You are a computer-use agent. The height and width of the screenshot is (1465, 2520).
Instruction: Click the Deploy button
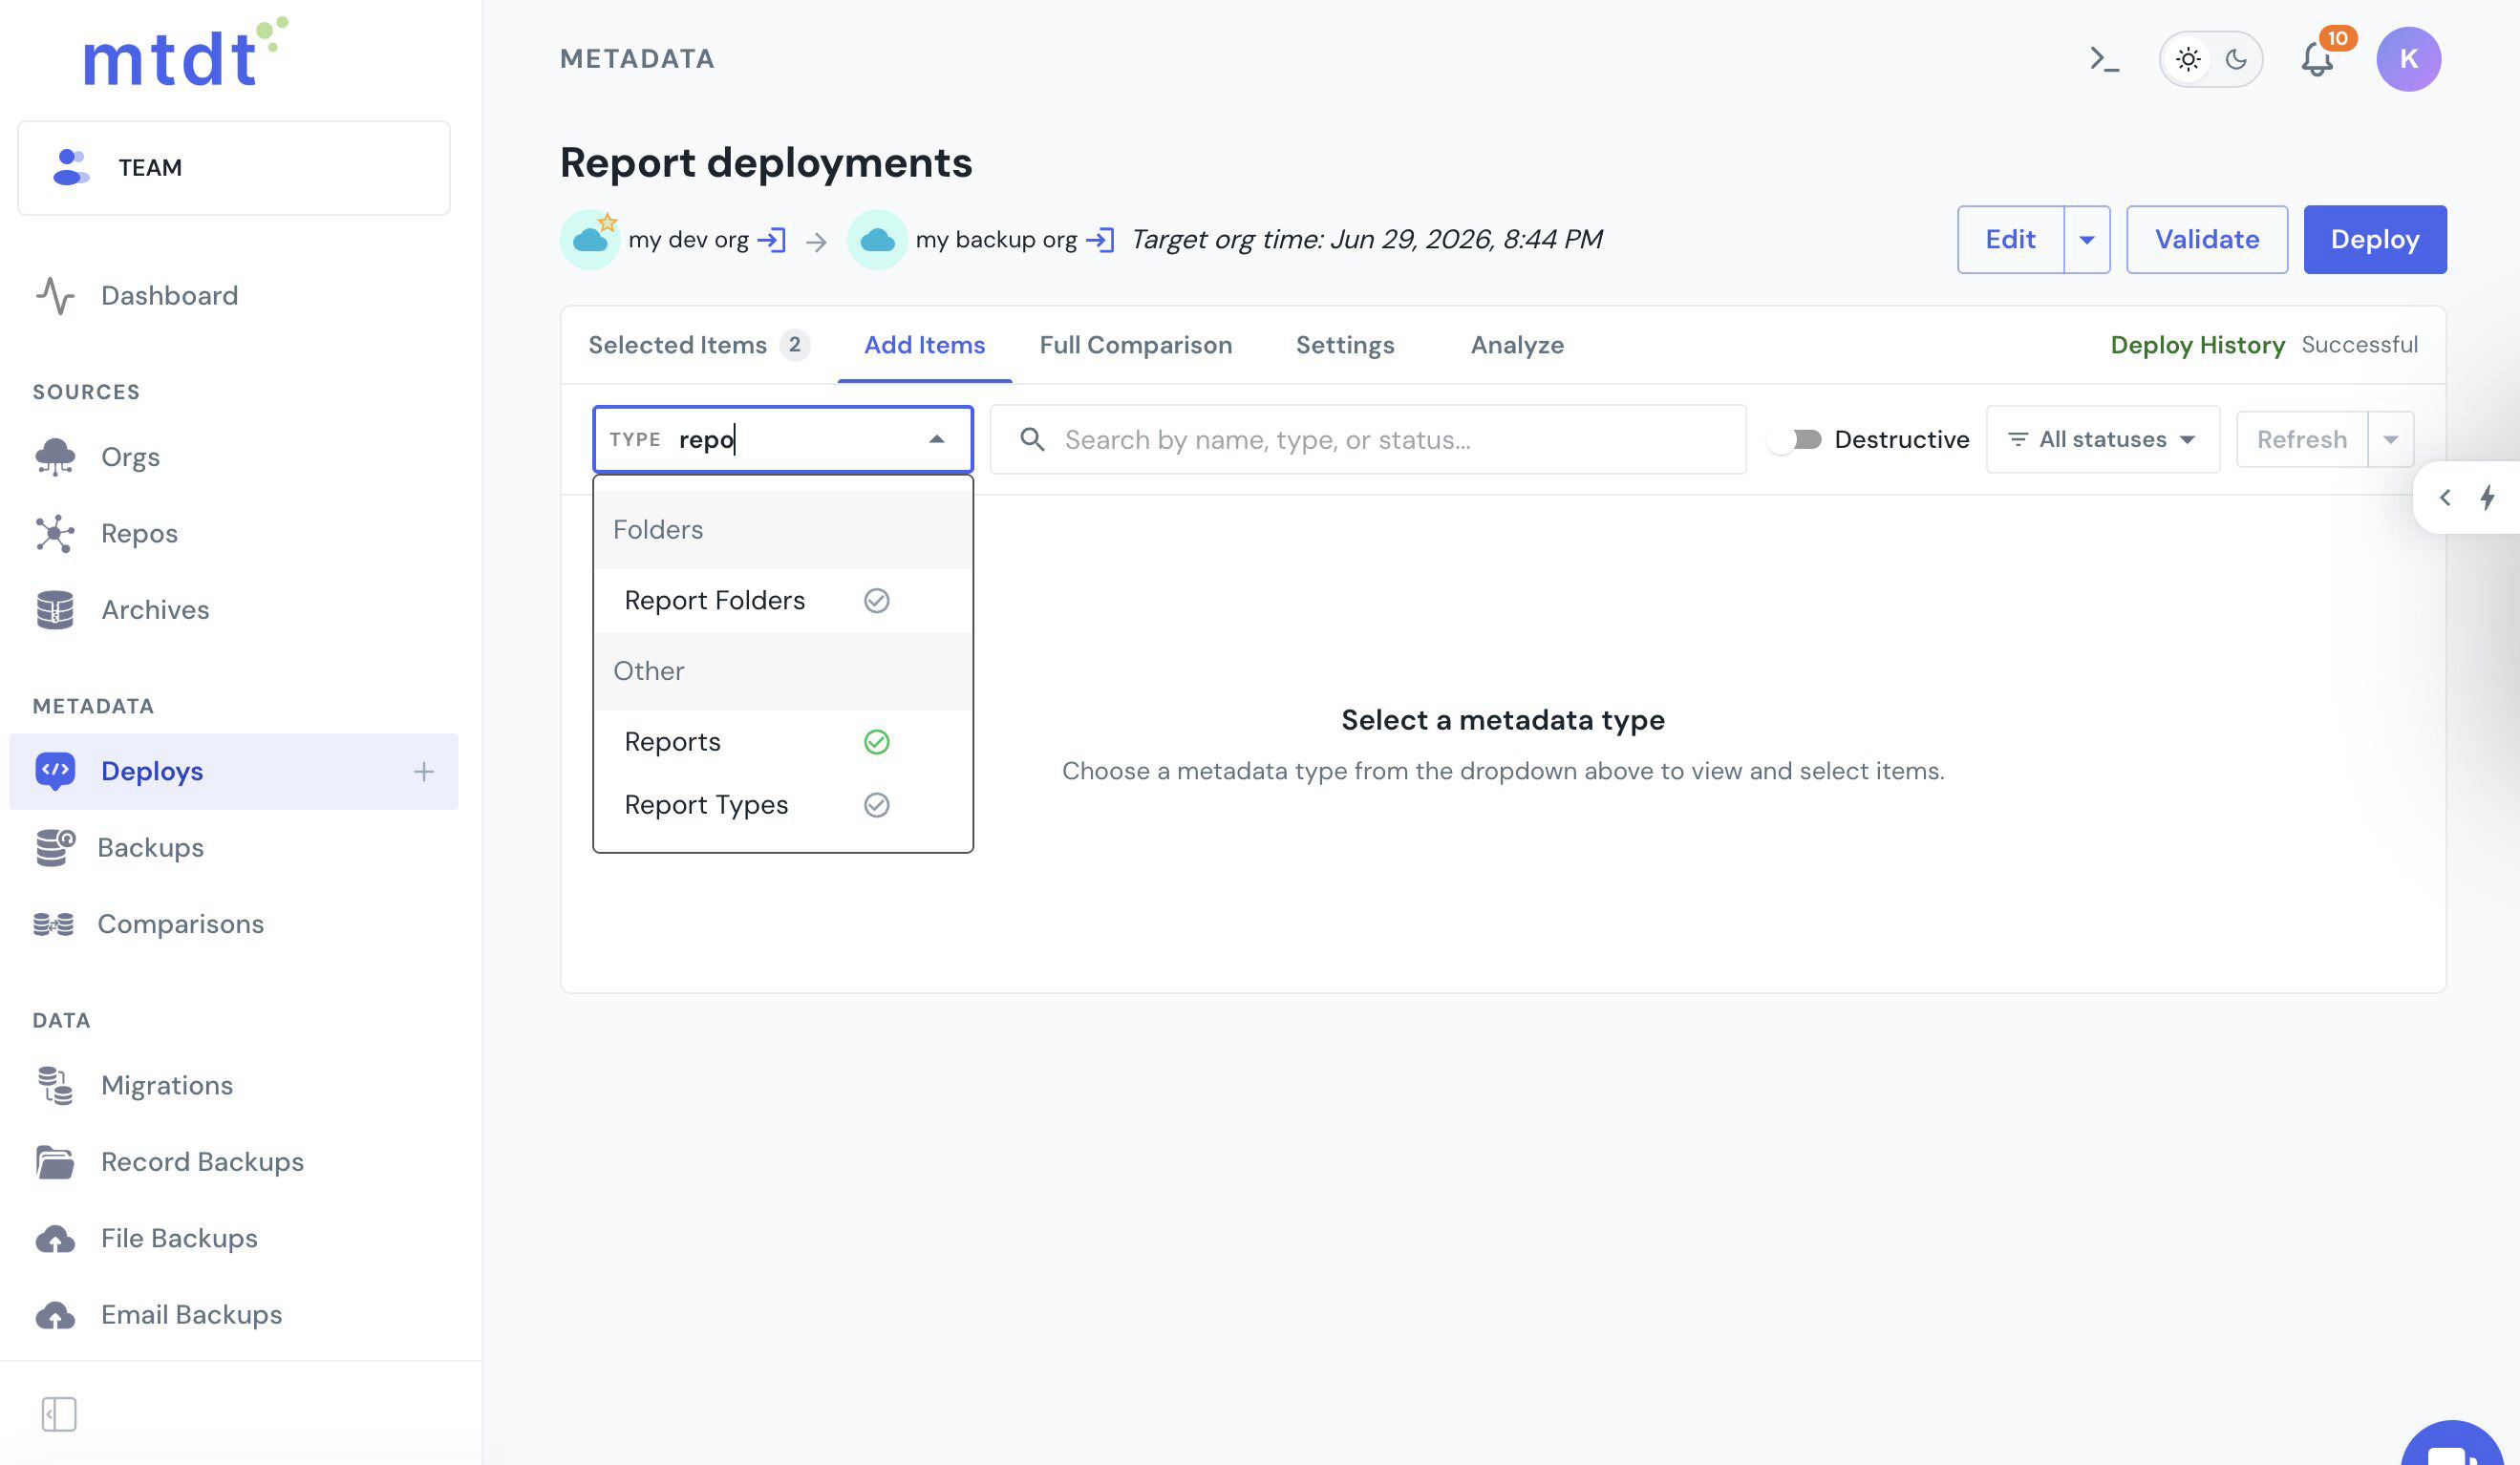click(x=2375, y=240)
